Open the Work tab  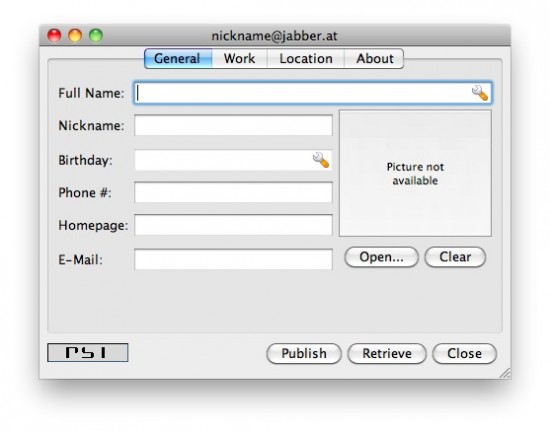240,59
